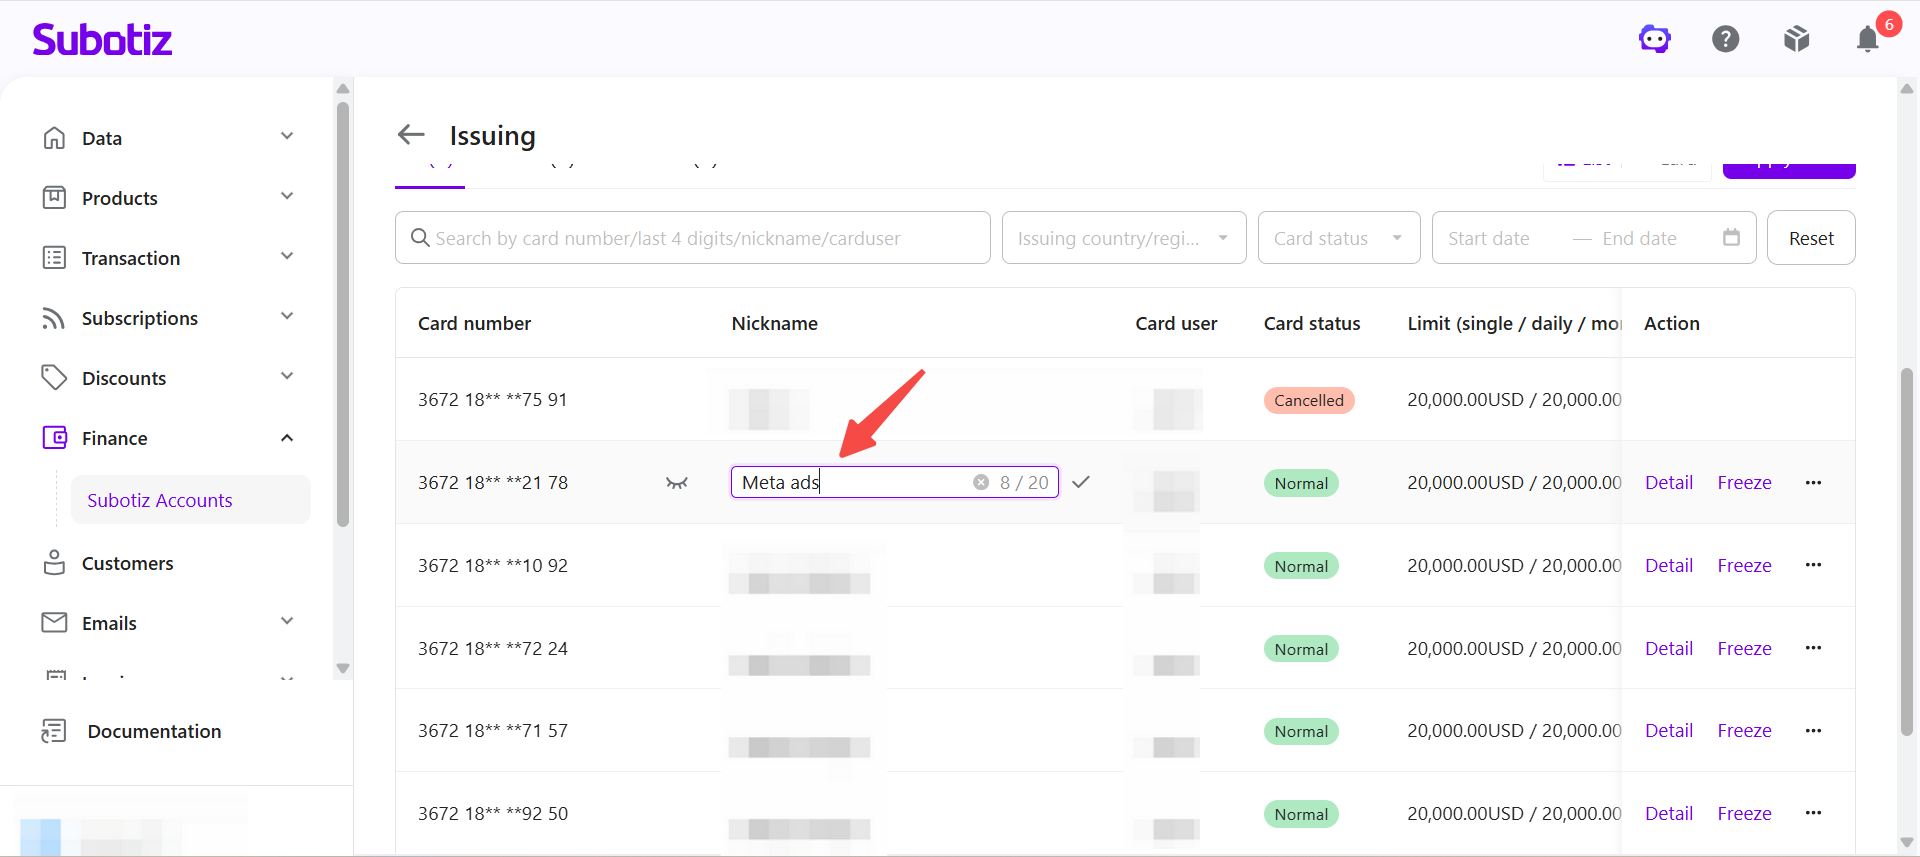Image resolution: width=1920 pixels, height=857 pixels.
Task: Click card number 3672 18** **75 91
Action: (x=492, y=400)
